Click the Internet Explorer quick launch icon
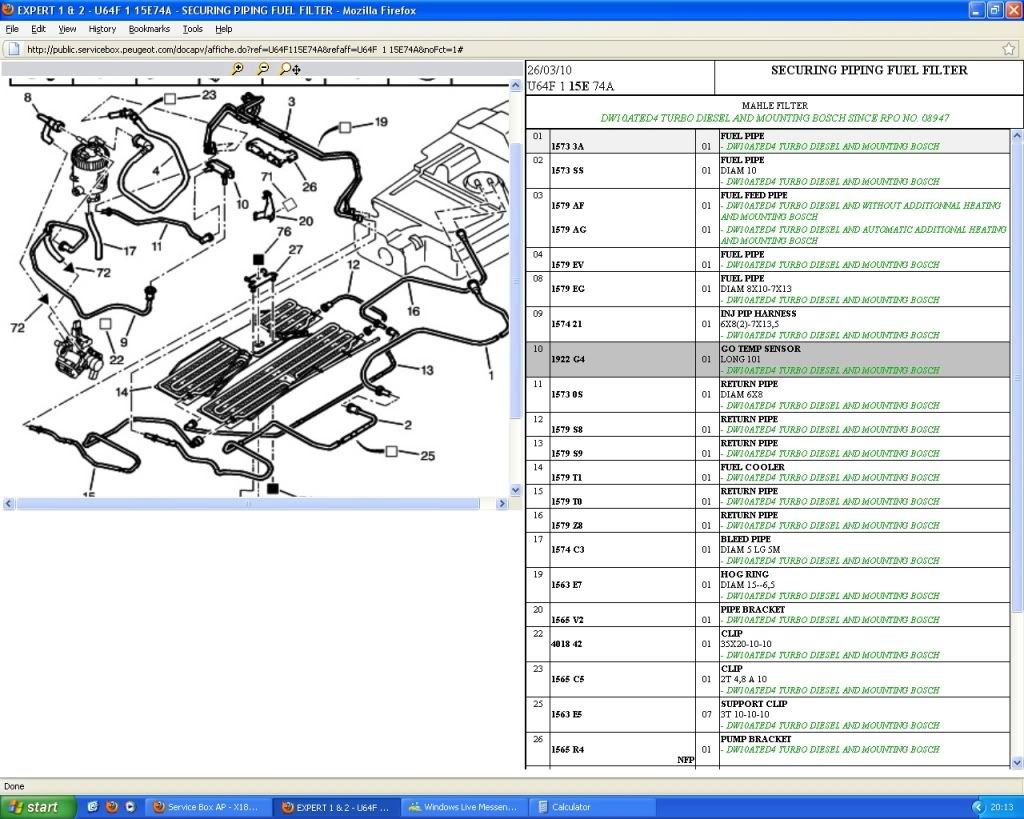 coord(93,806)
